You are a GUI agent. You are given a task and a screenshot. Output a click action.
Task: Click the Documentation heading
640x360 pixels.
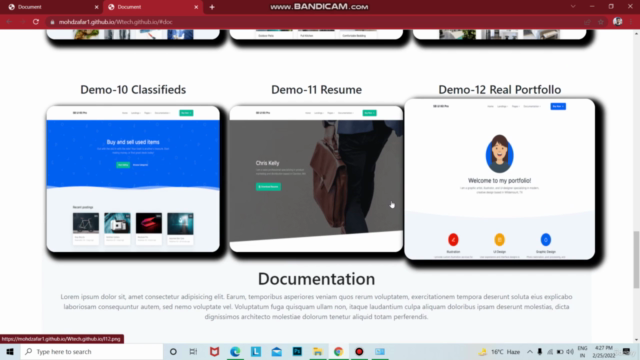pyautogui.click(x=316, y=279)
